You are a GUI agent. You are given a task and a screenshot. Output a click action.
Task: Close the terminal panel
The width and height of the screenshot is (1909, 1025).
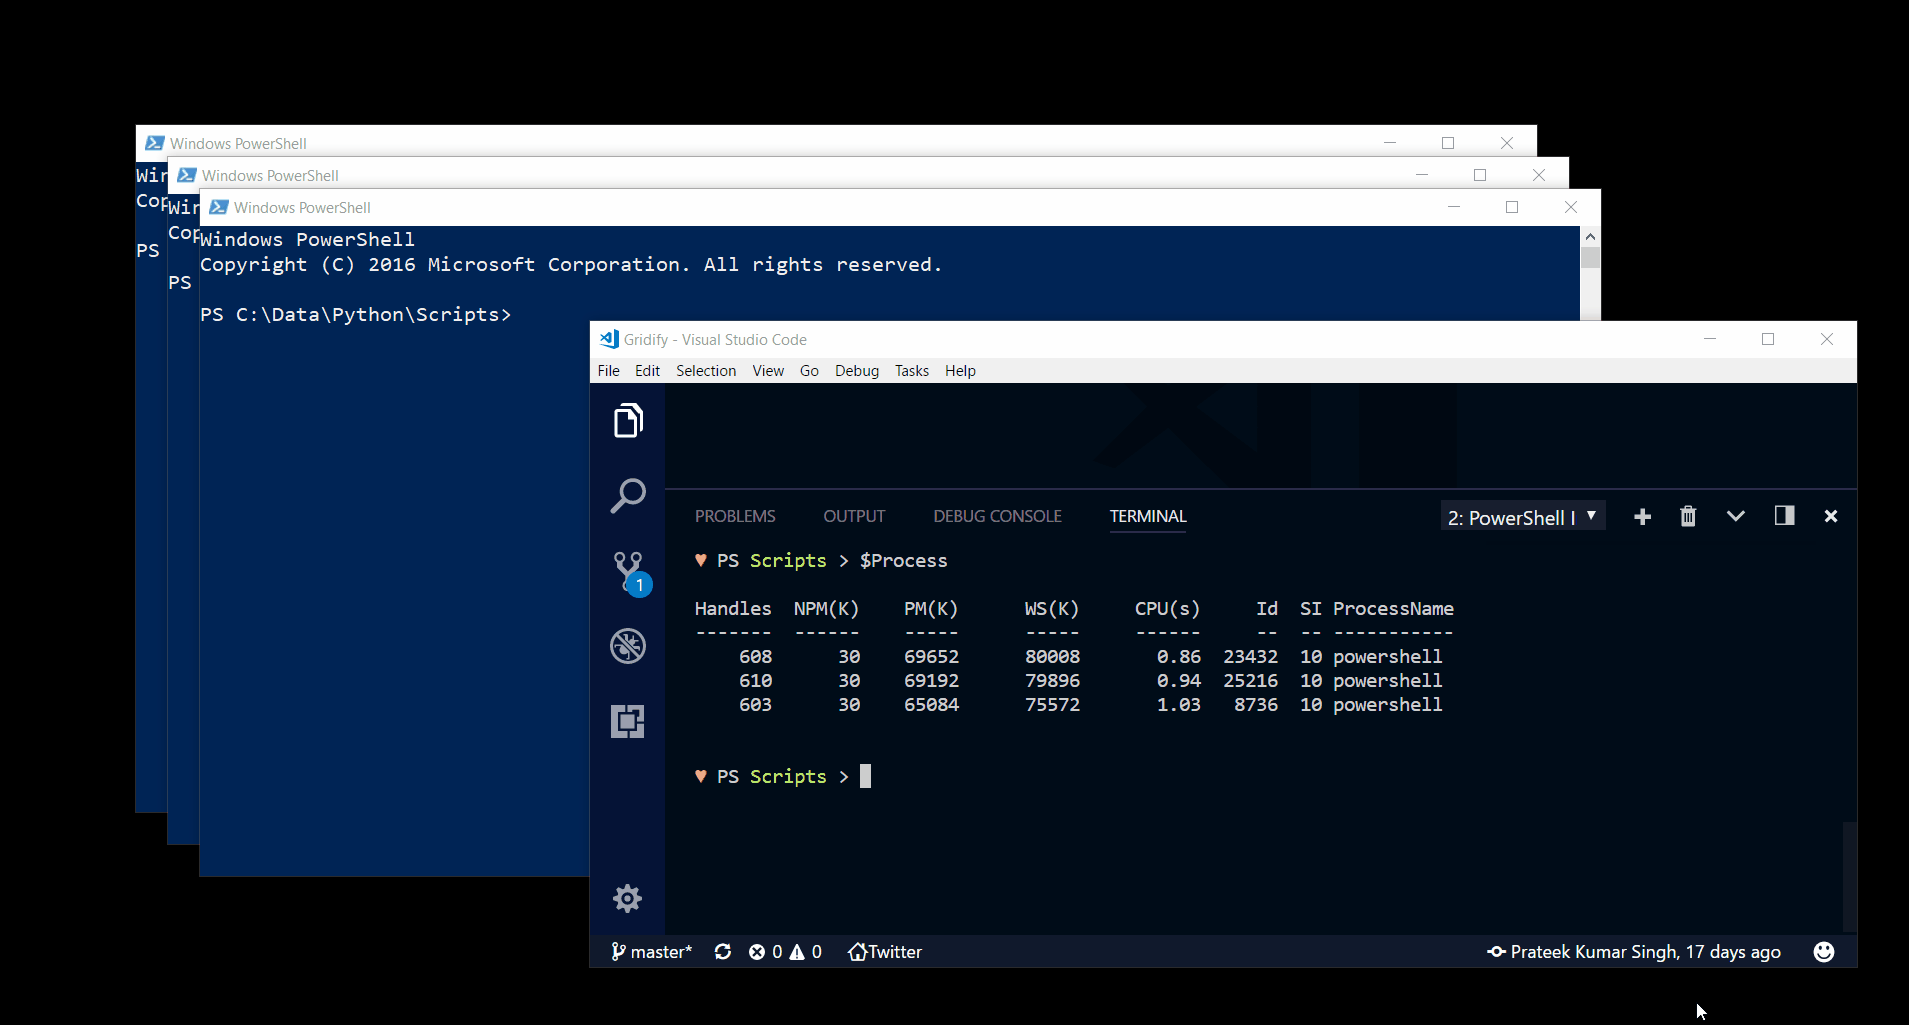pos(1831,516)
